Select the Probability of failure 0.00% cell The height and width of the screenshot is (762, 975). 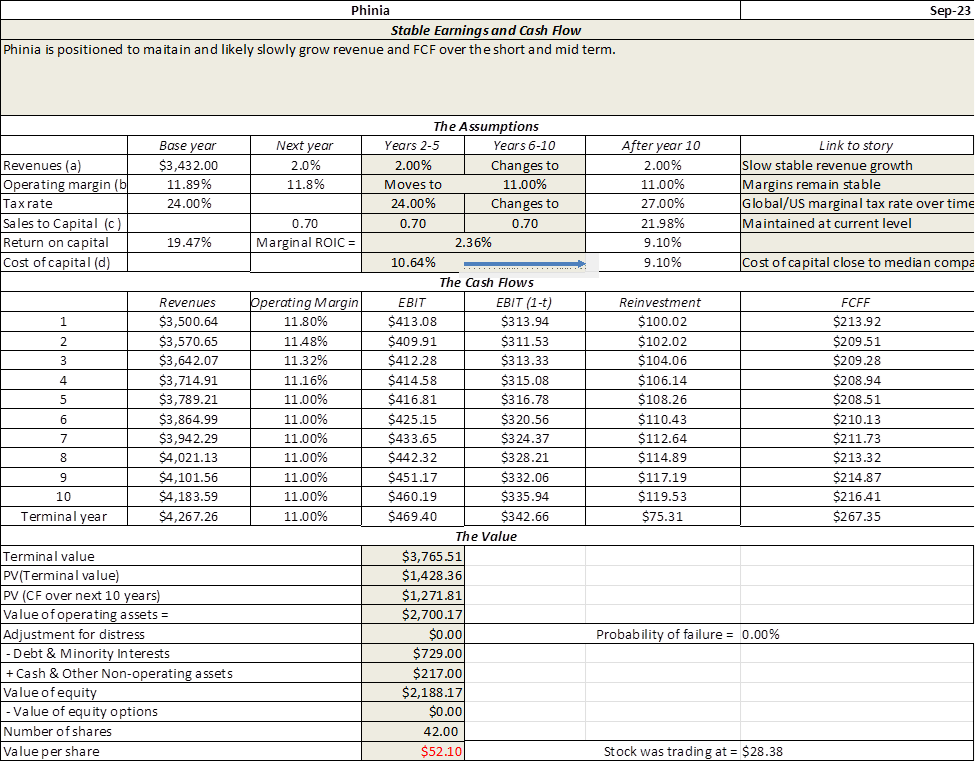(763, 634)
